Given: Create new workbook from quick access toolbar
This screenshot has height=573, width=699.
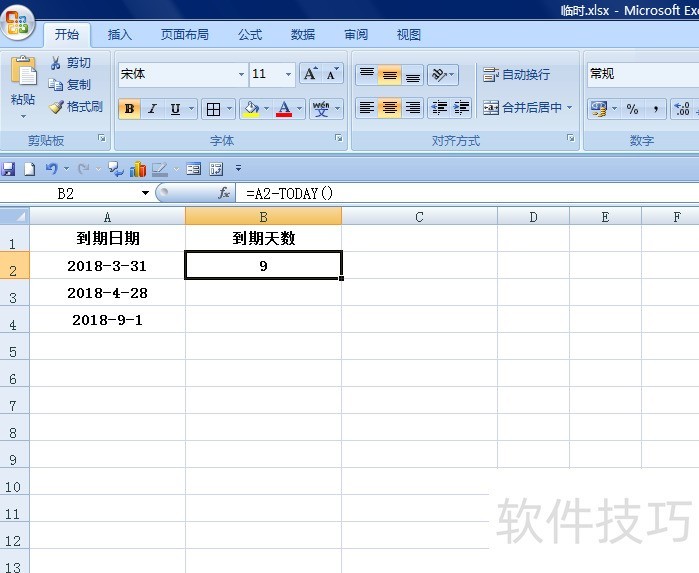Looking at the screenshot, I should [29, 169].
